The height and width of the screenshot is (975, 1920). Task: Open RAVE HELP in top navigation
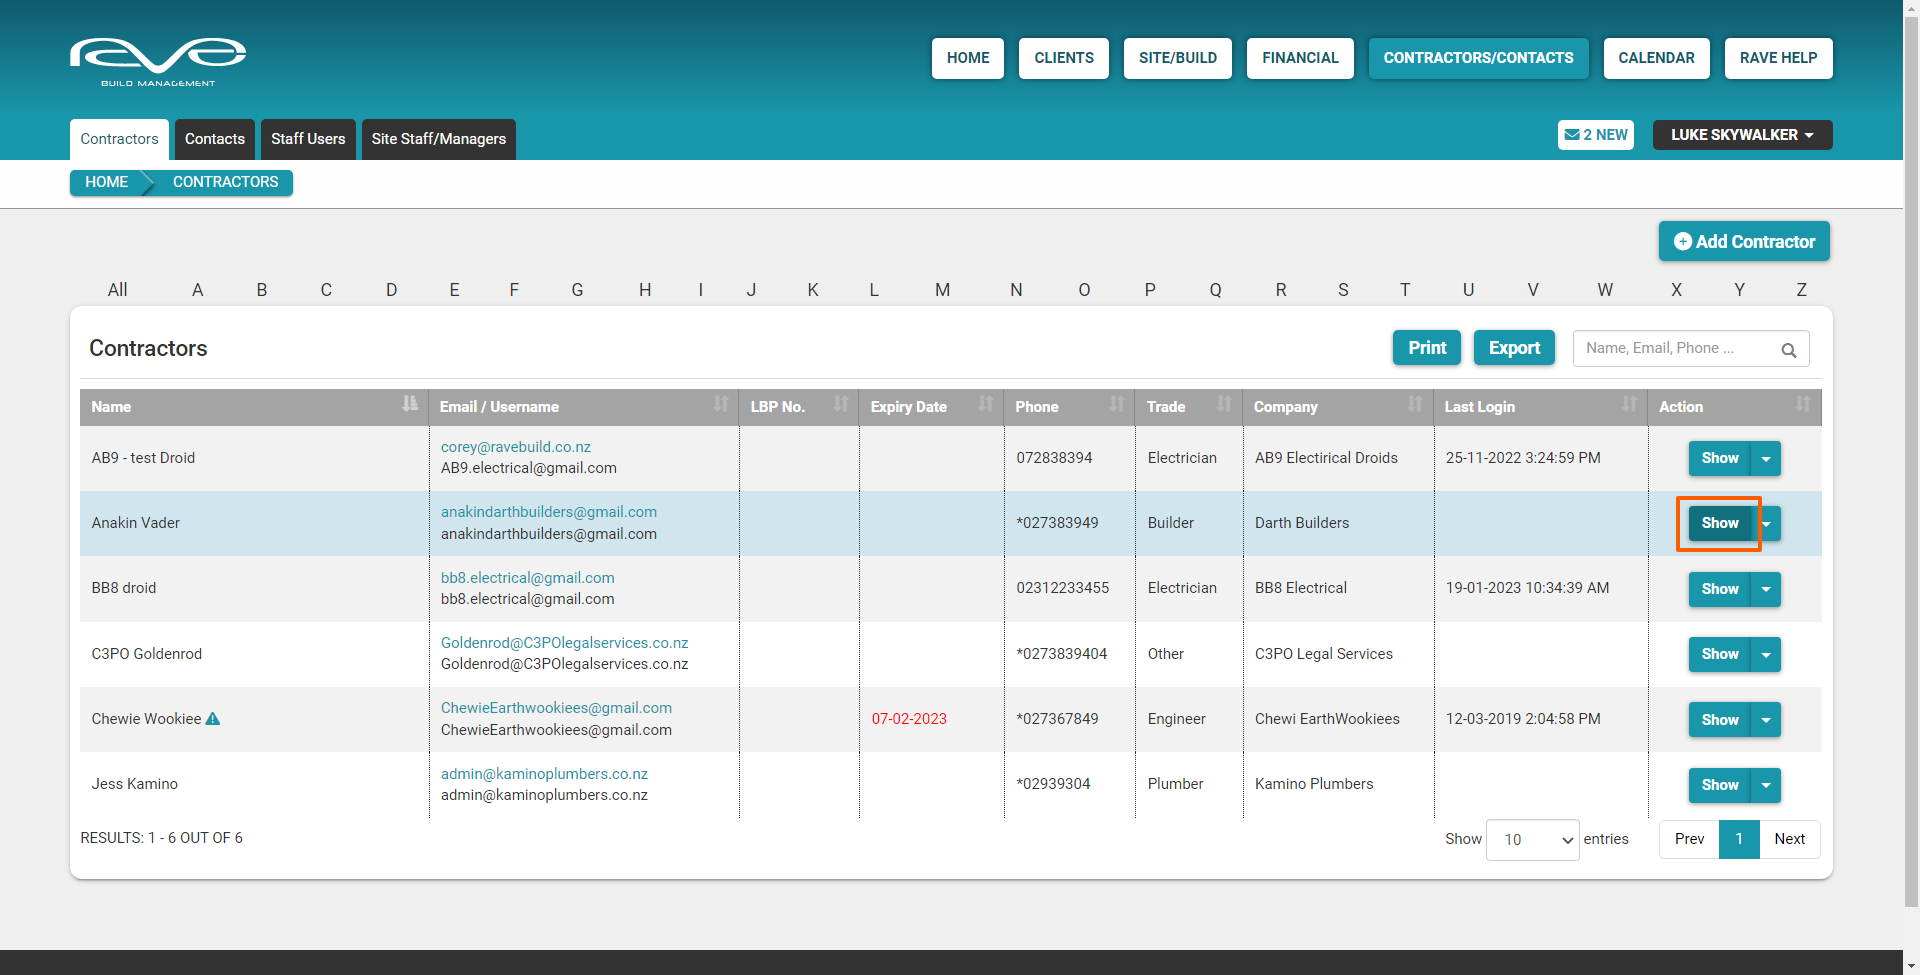1779,58
